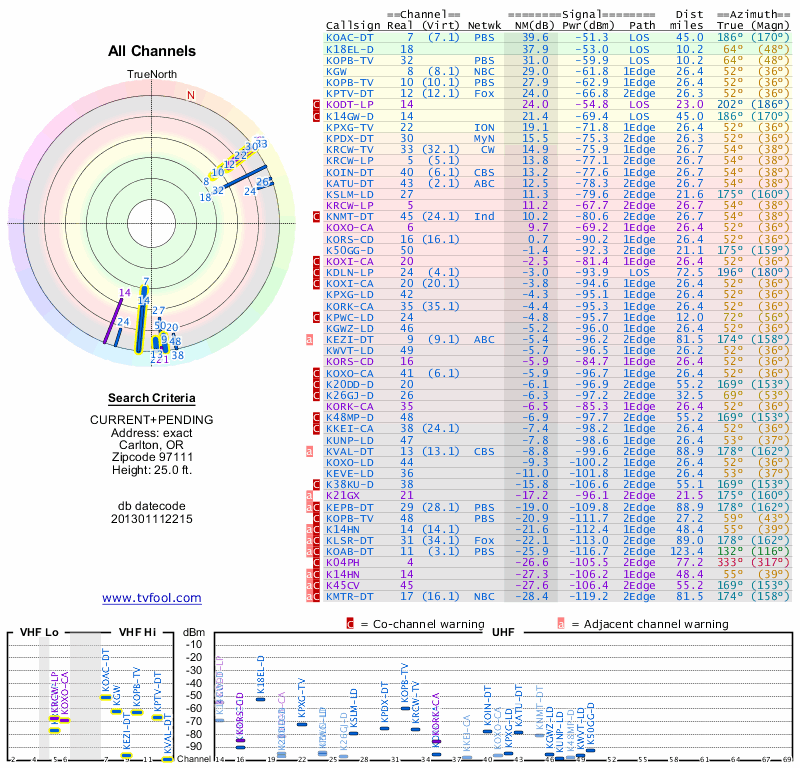Click co-channel warning icon beside K38KU-D
This screenshot has height=768, width=800.
(x=316, y=484)
